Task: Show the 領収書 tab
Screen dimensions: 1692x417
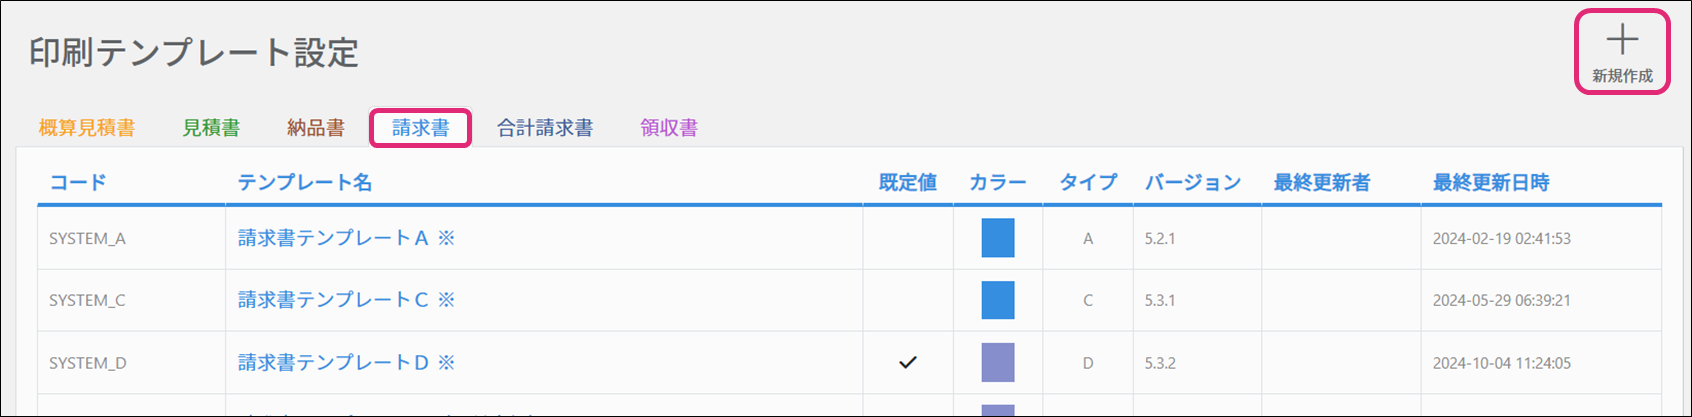Action: pos(669,128)
